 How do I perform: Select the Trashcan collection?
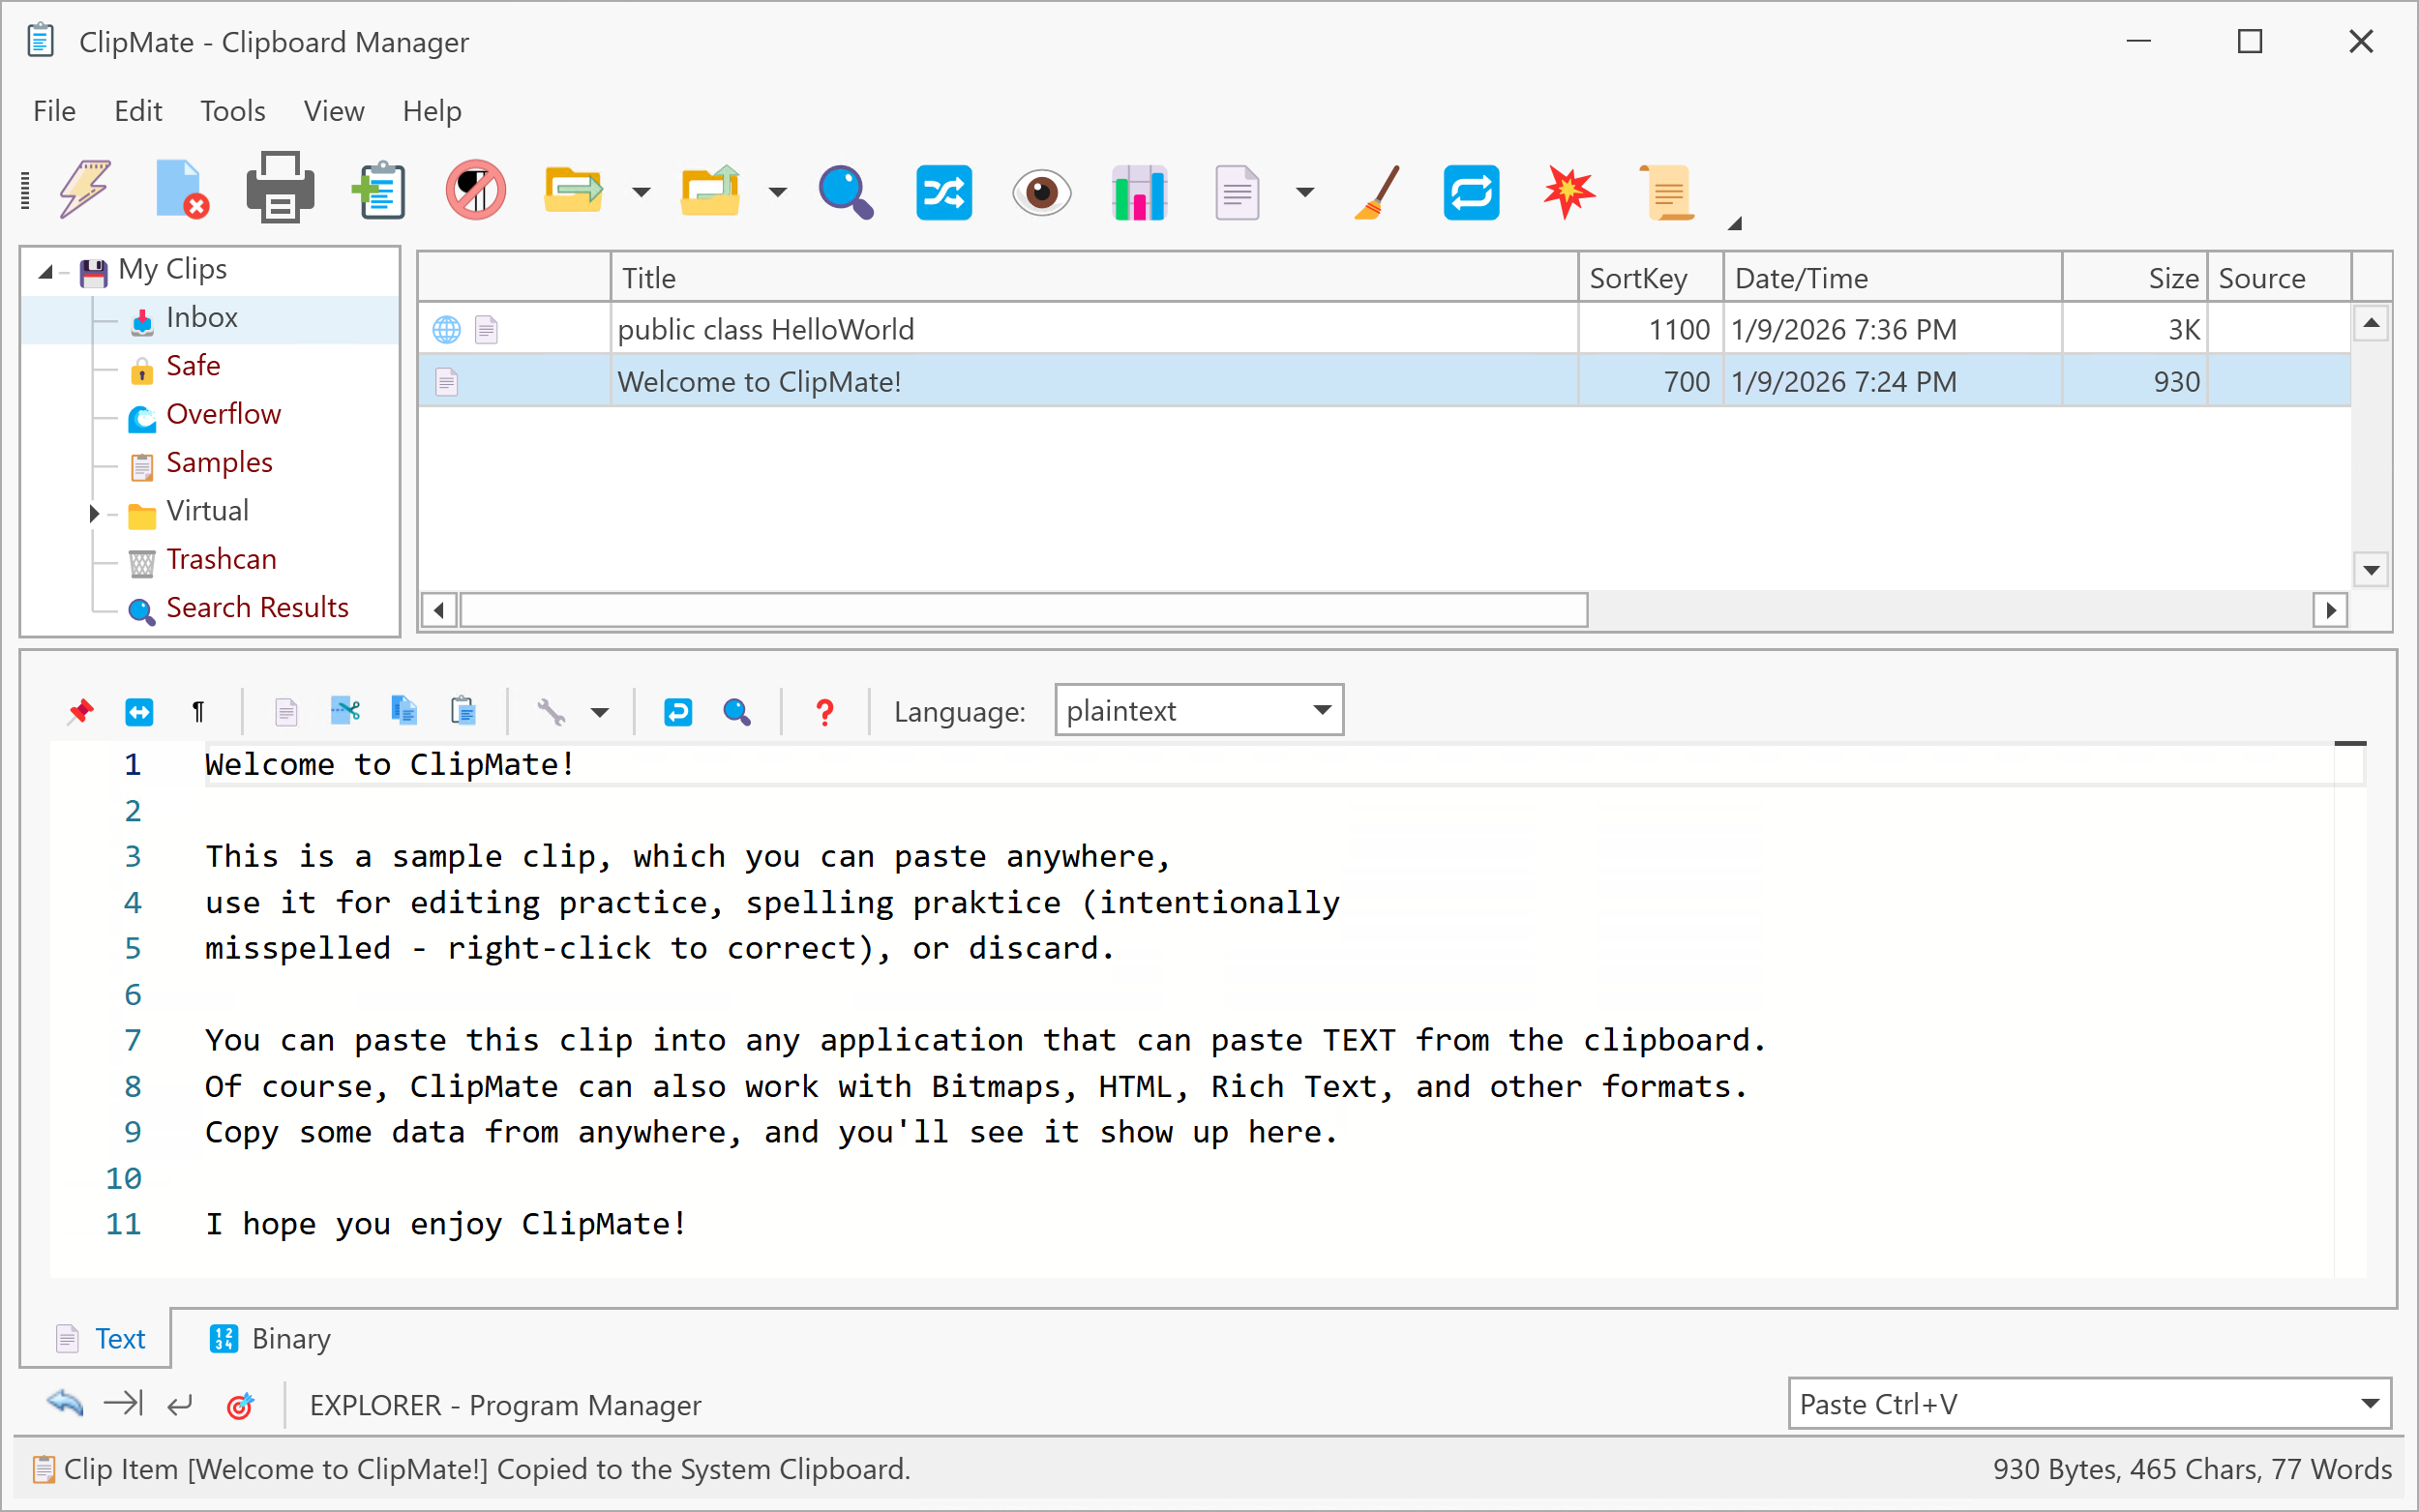point(221,559)
